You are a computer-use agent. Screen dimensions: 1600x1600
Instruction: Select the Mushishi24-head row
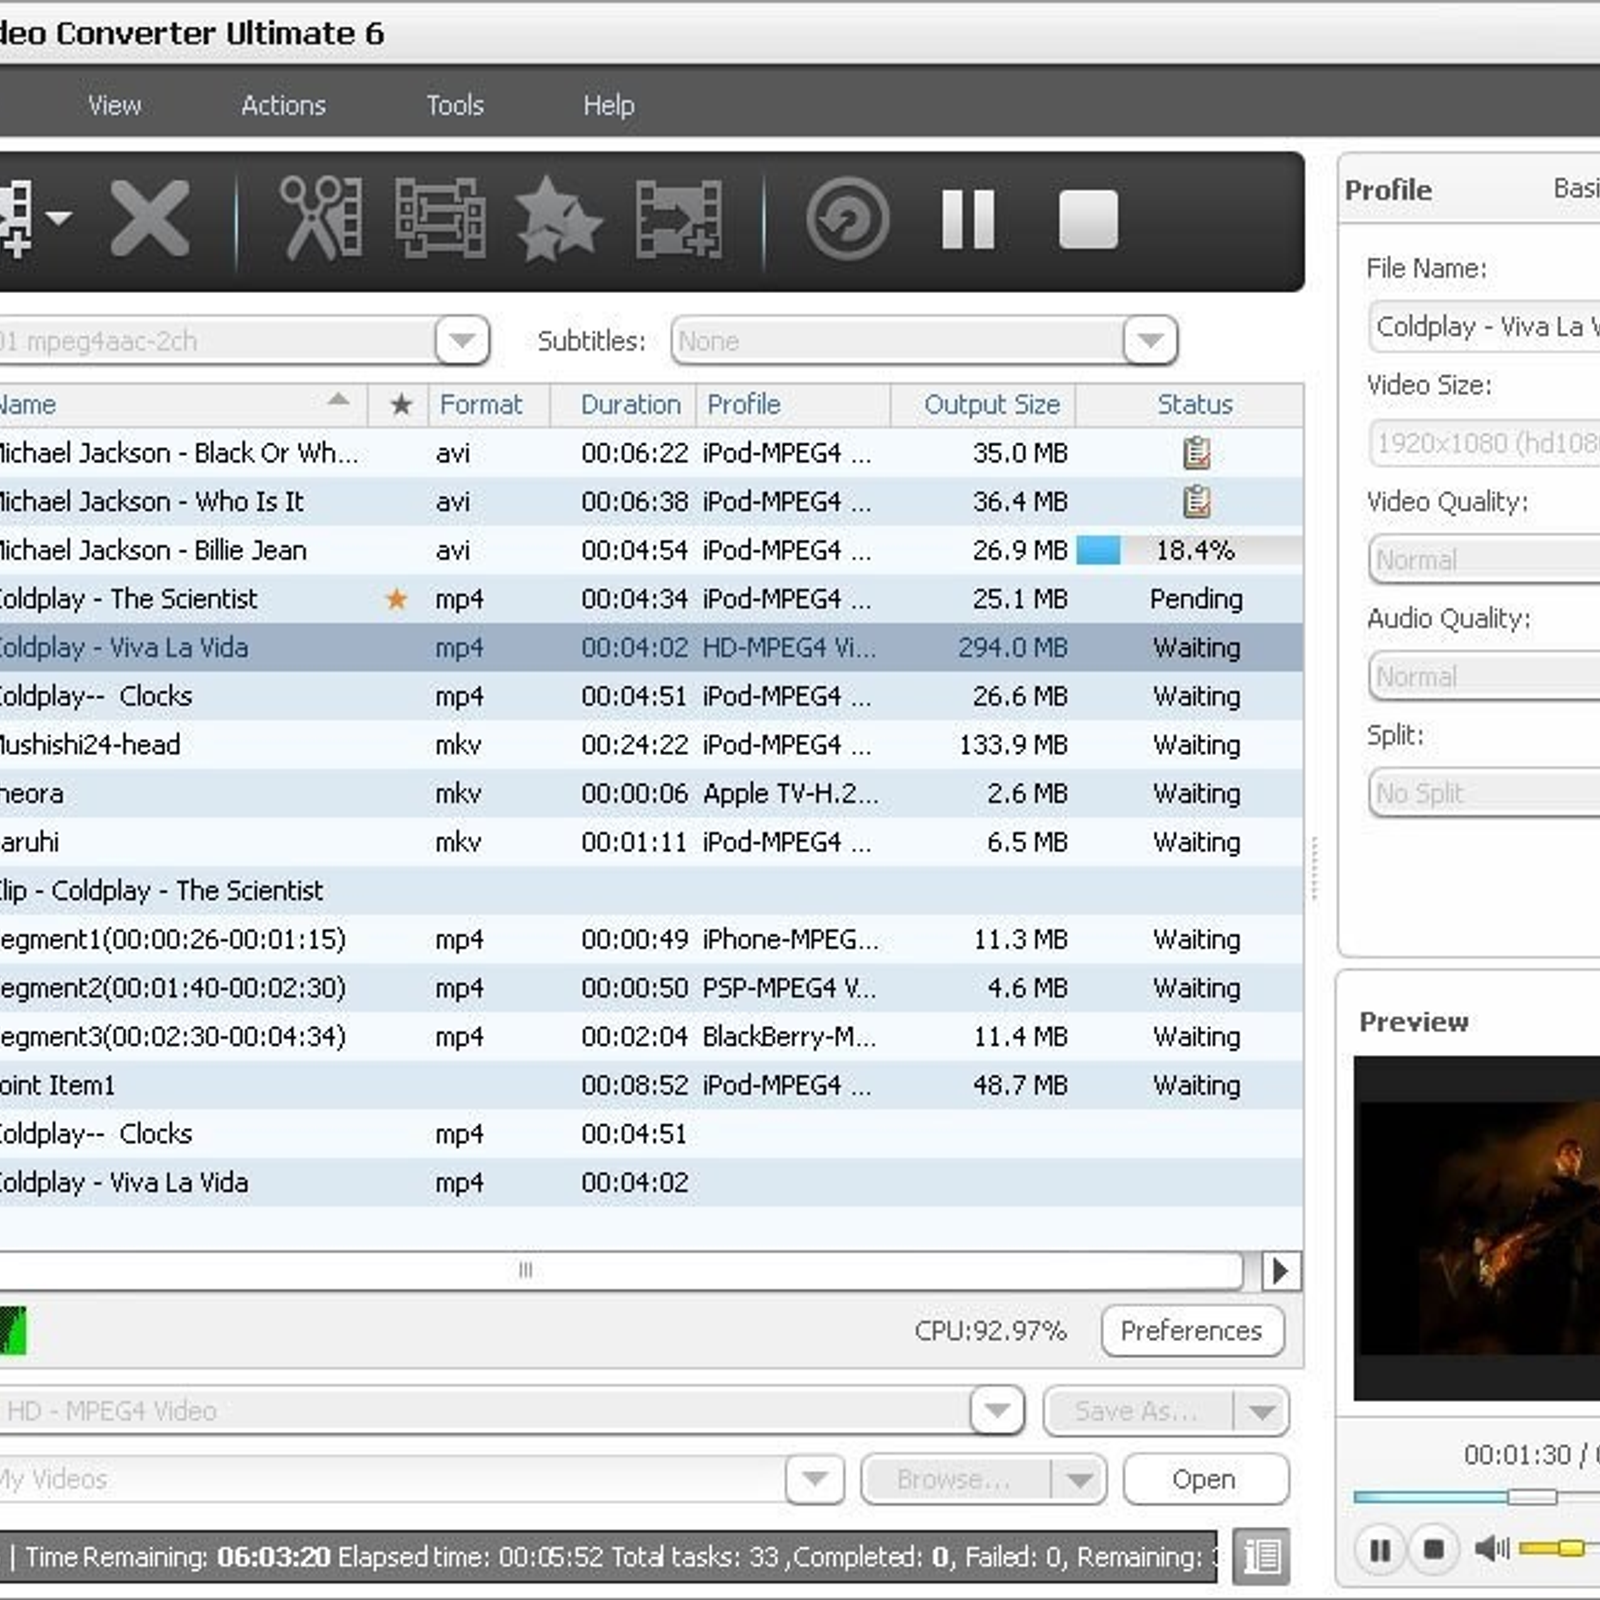[651, 745]
